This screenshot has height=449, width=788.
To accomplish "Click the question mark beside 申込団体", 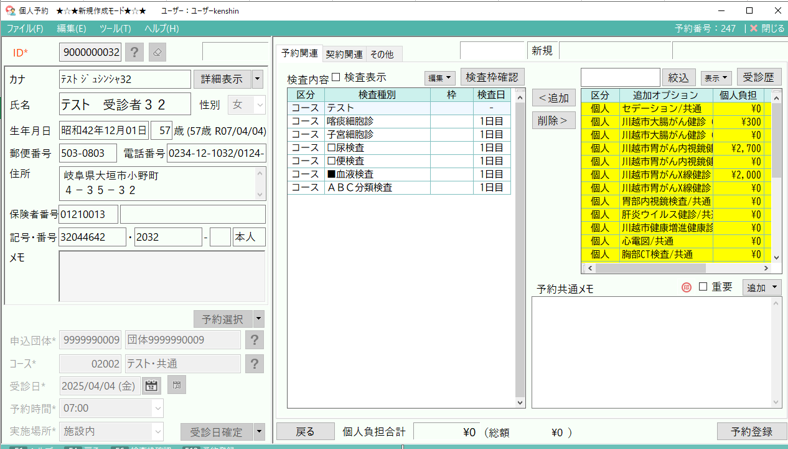I will (255, 341).
